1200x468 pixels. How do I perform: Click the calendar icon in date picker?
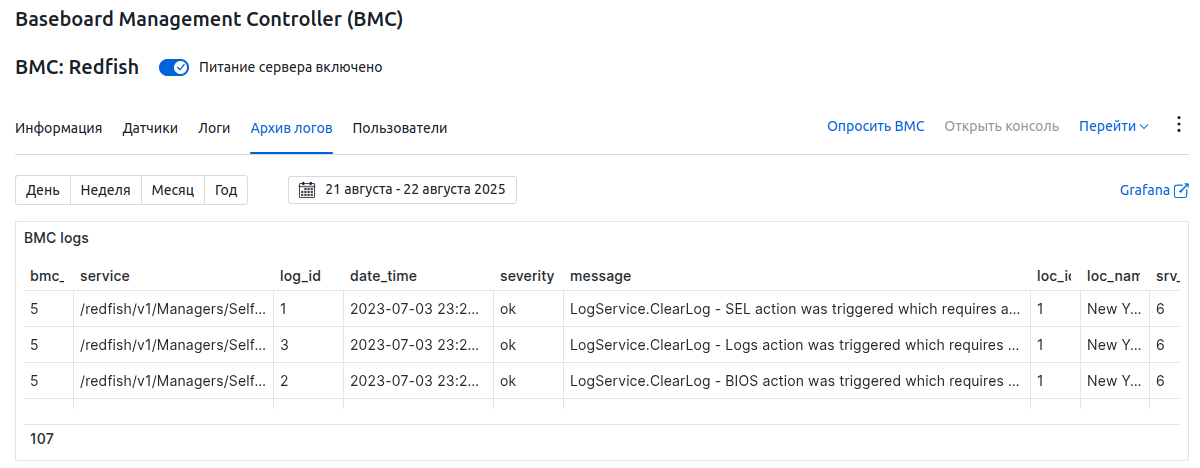[x=308, y=190]
